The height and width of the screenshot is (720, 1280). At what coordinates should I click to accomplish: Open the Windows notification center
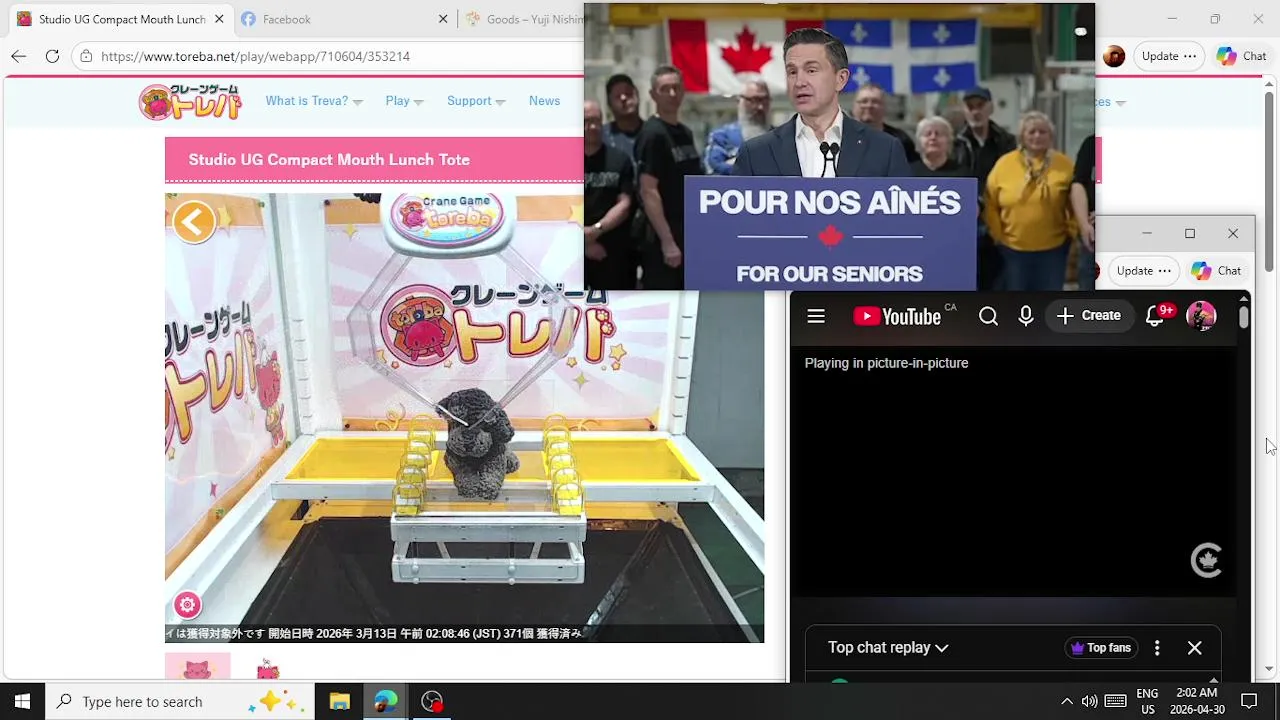1249,701
